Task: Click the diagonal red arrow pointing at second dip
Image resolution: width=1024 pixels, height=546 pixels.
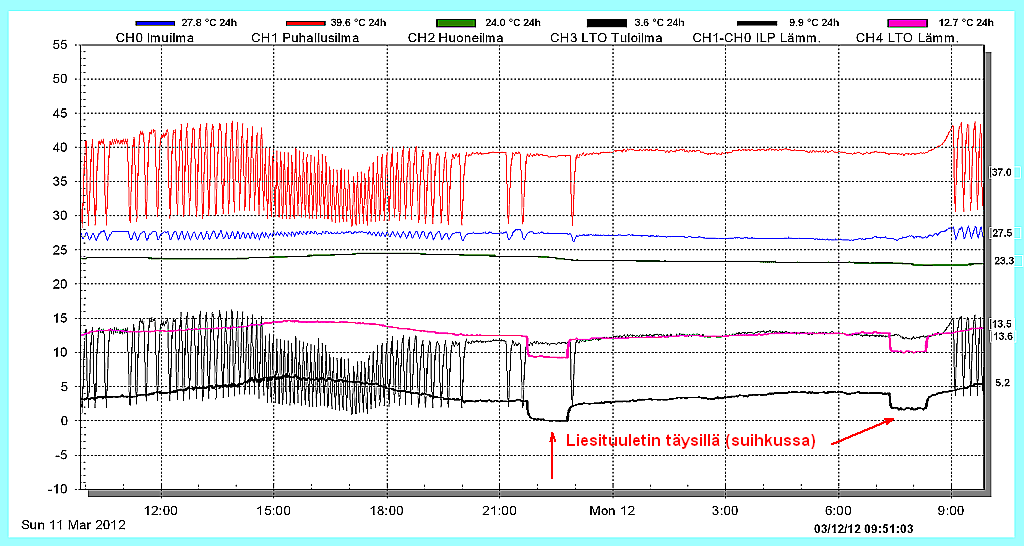Action: pos(866,431)
